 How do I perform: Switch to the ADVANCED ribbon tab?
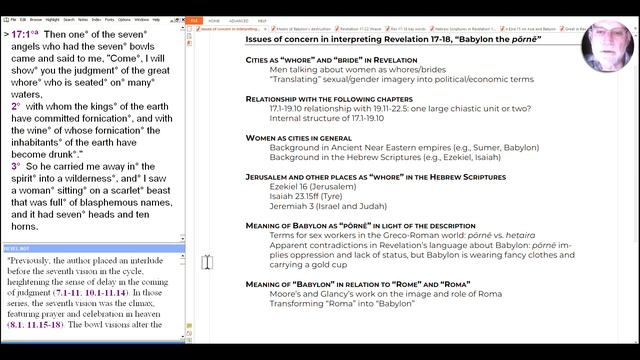(x=238, y=21)
